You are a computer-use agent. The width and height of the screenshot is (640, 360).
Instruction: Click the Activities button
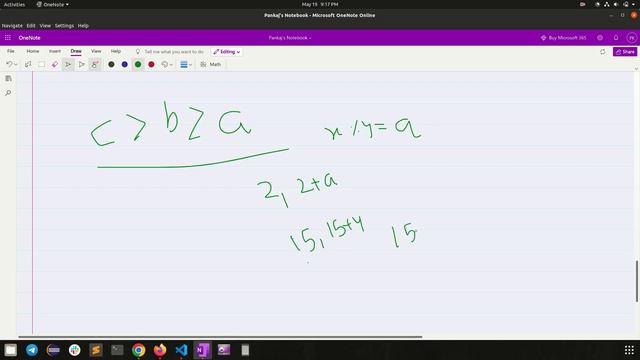[14, 4]
